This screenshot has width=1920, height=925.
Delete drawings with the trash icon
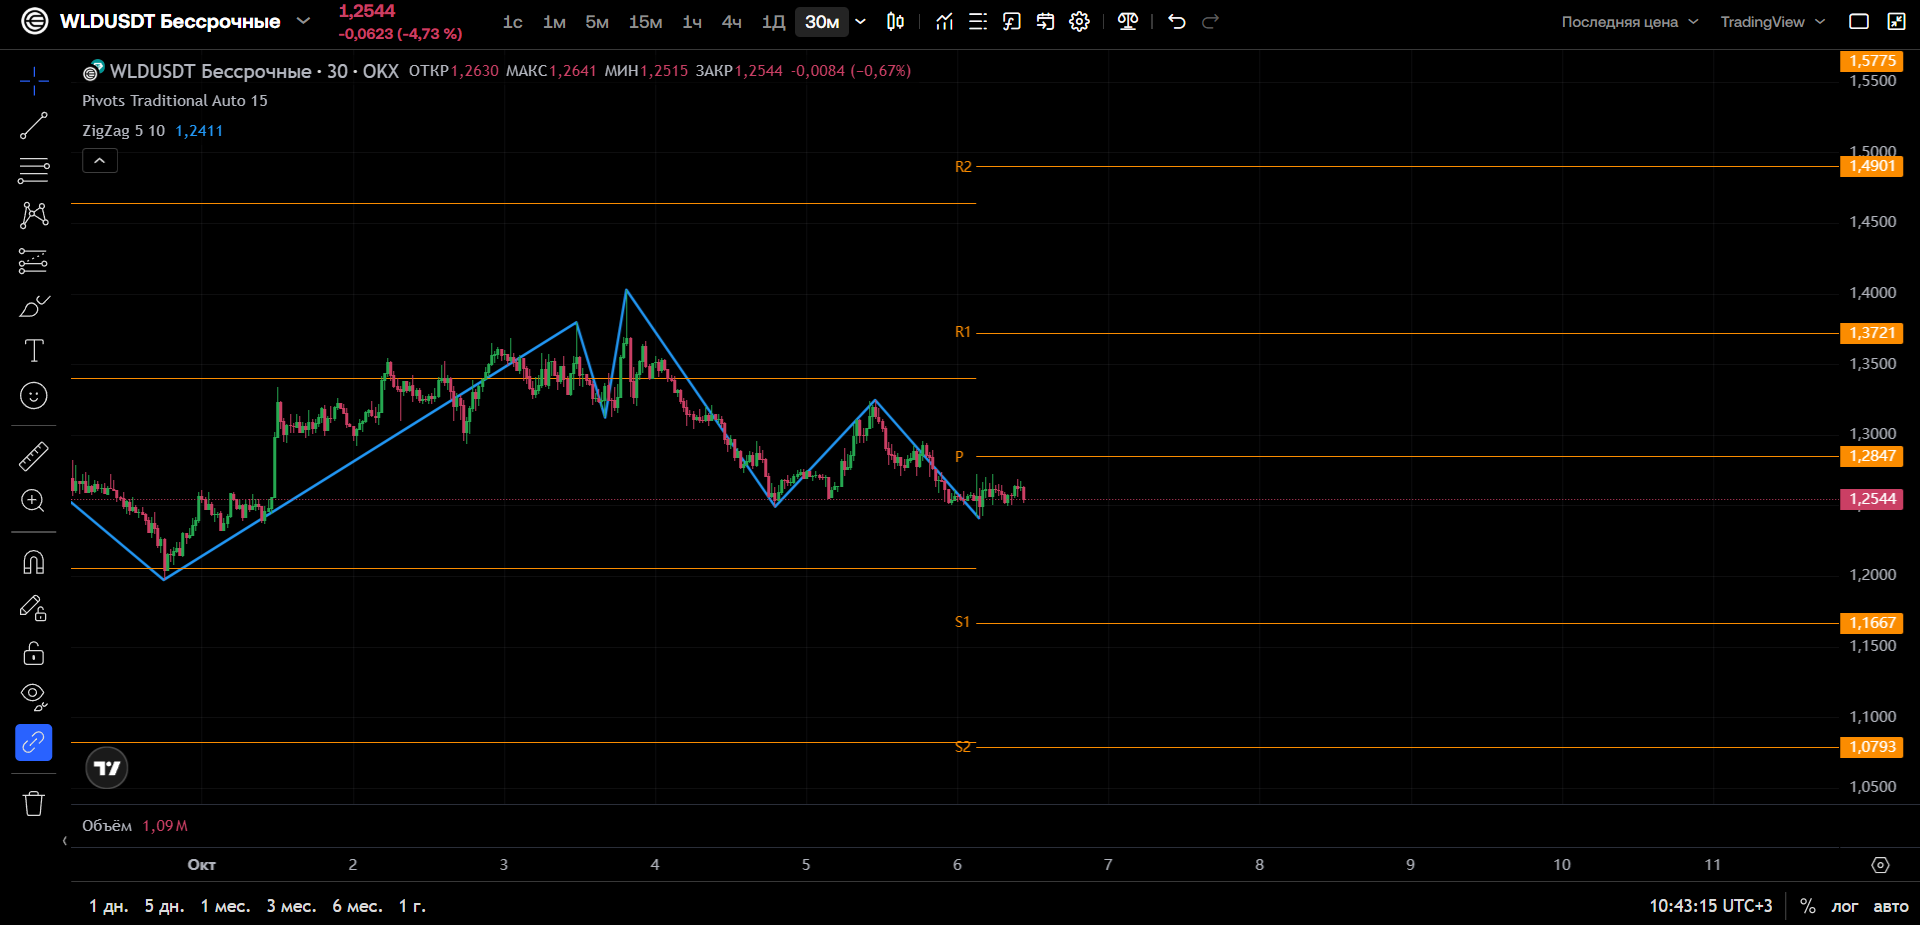coord(33,803)
